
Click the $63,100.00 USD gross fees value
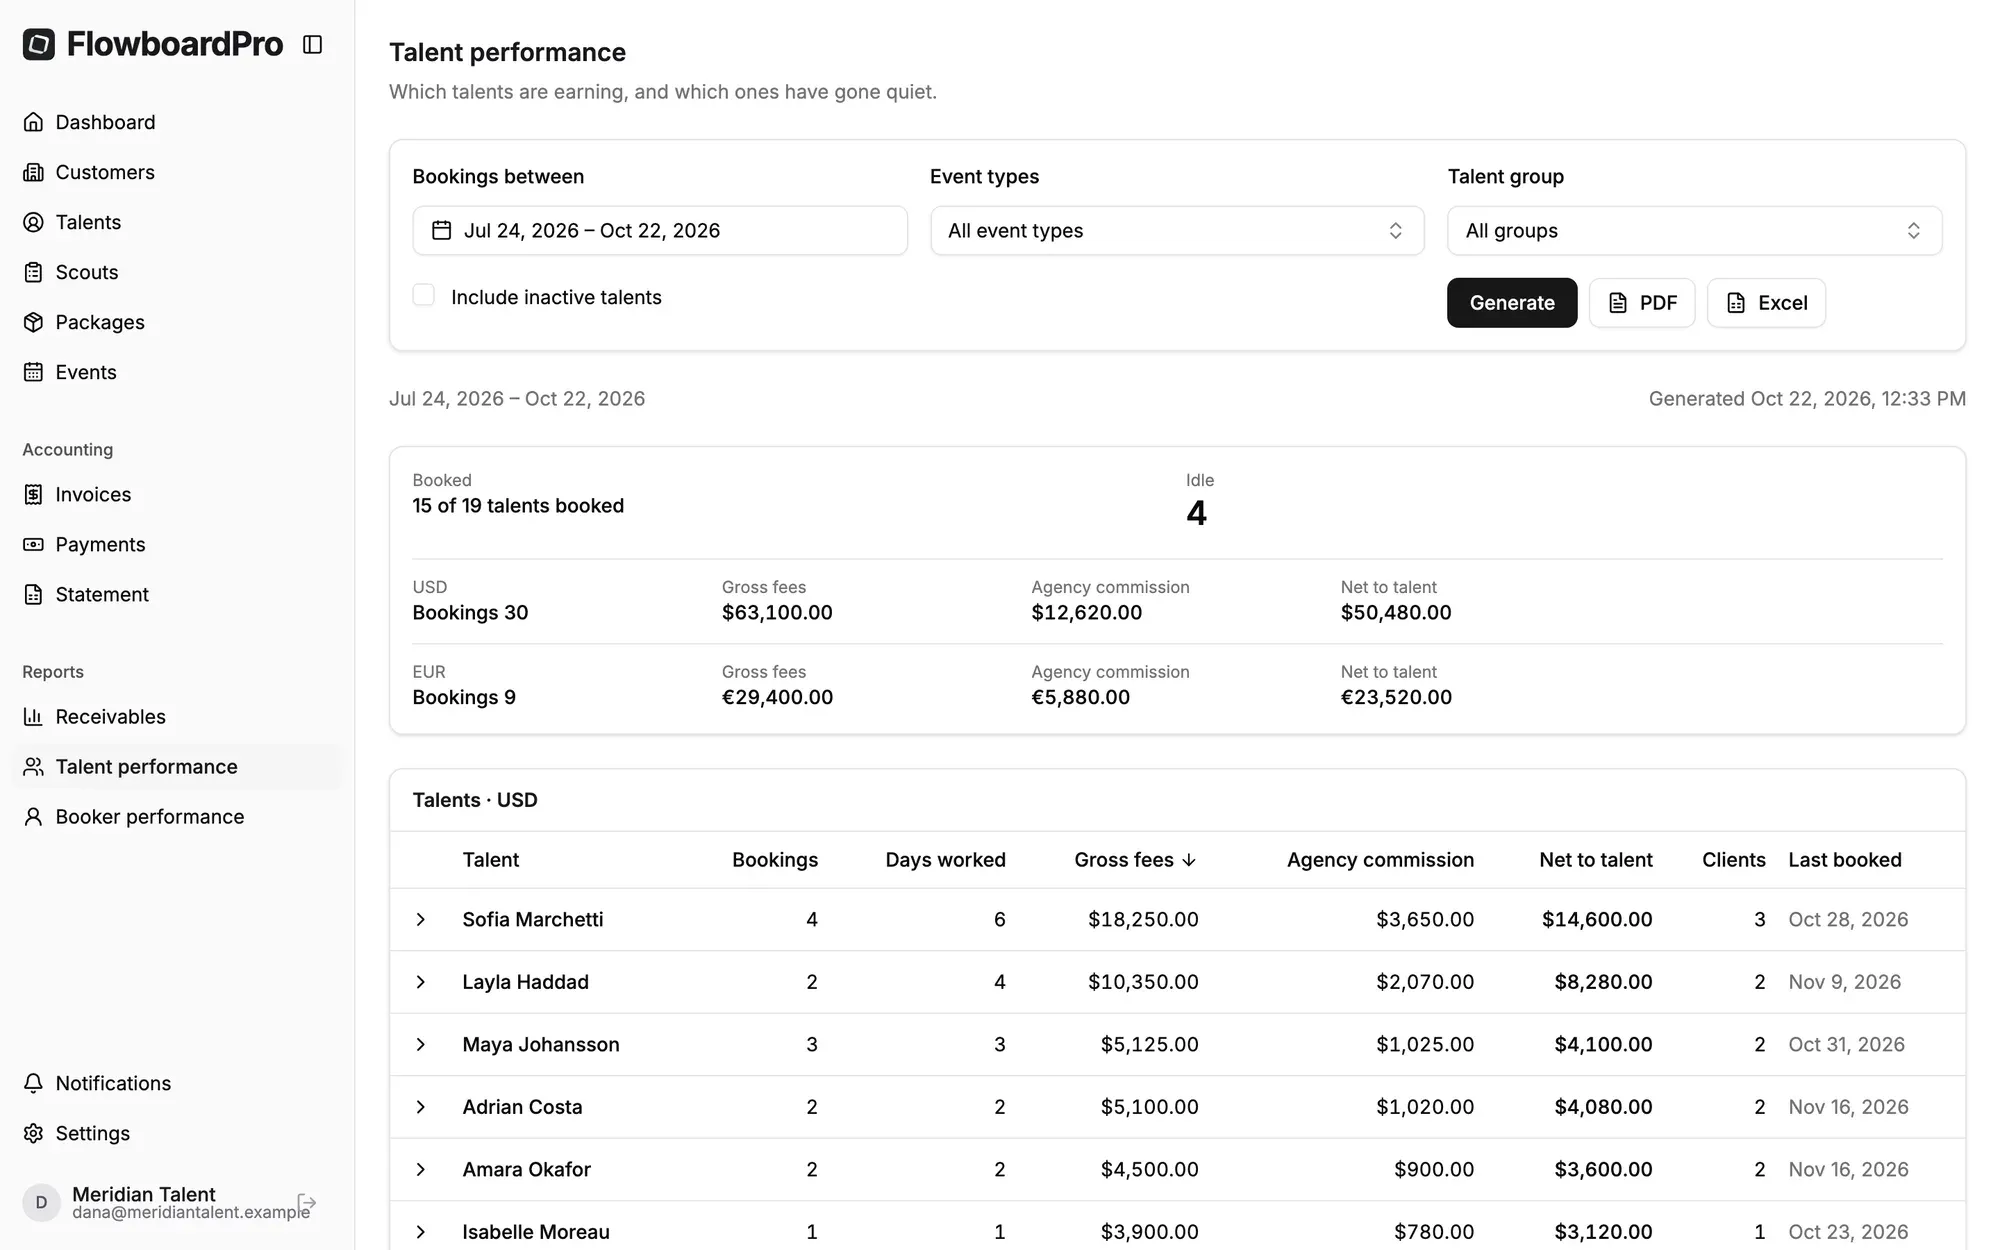coord(777,613)
